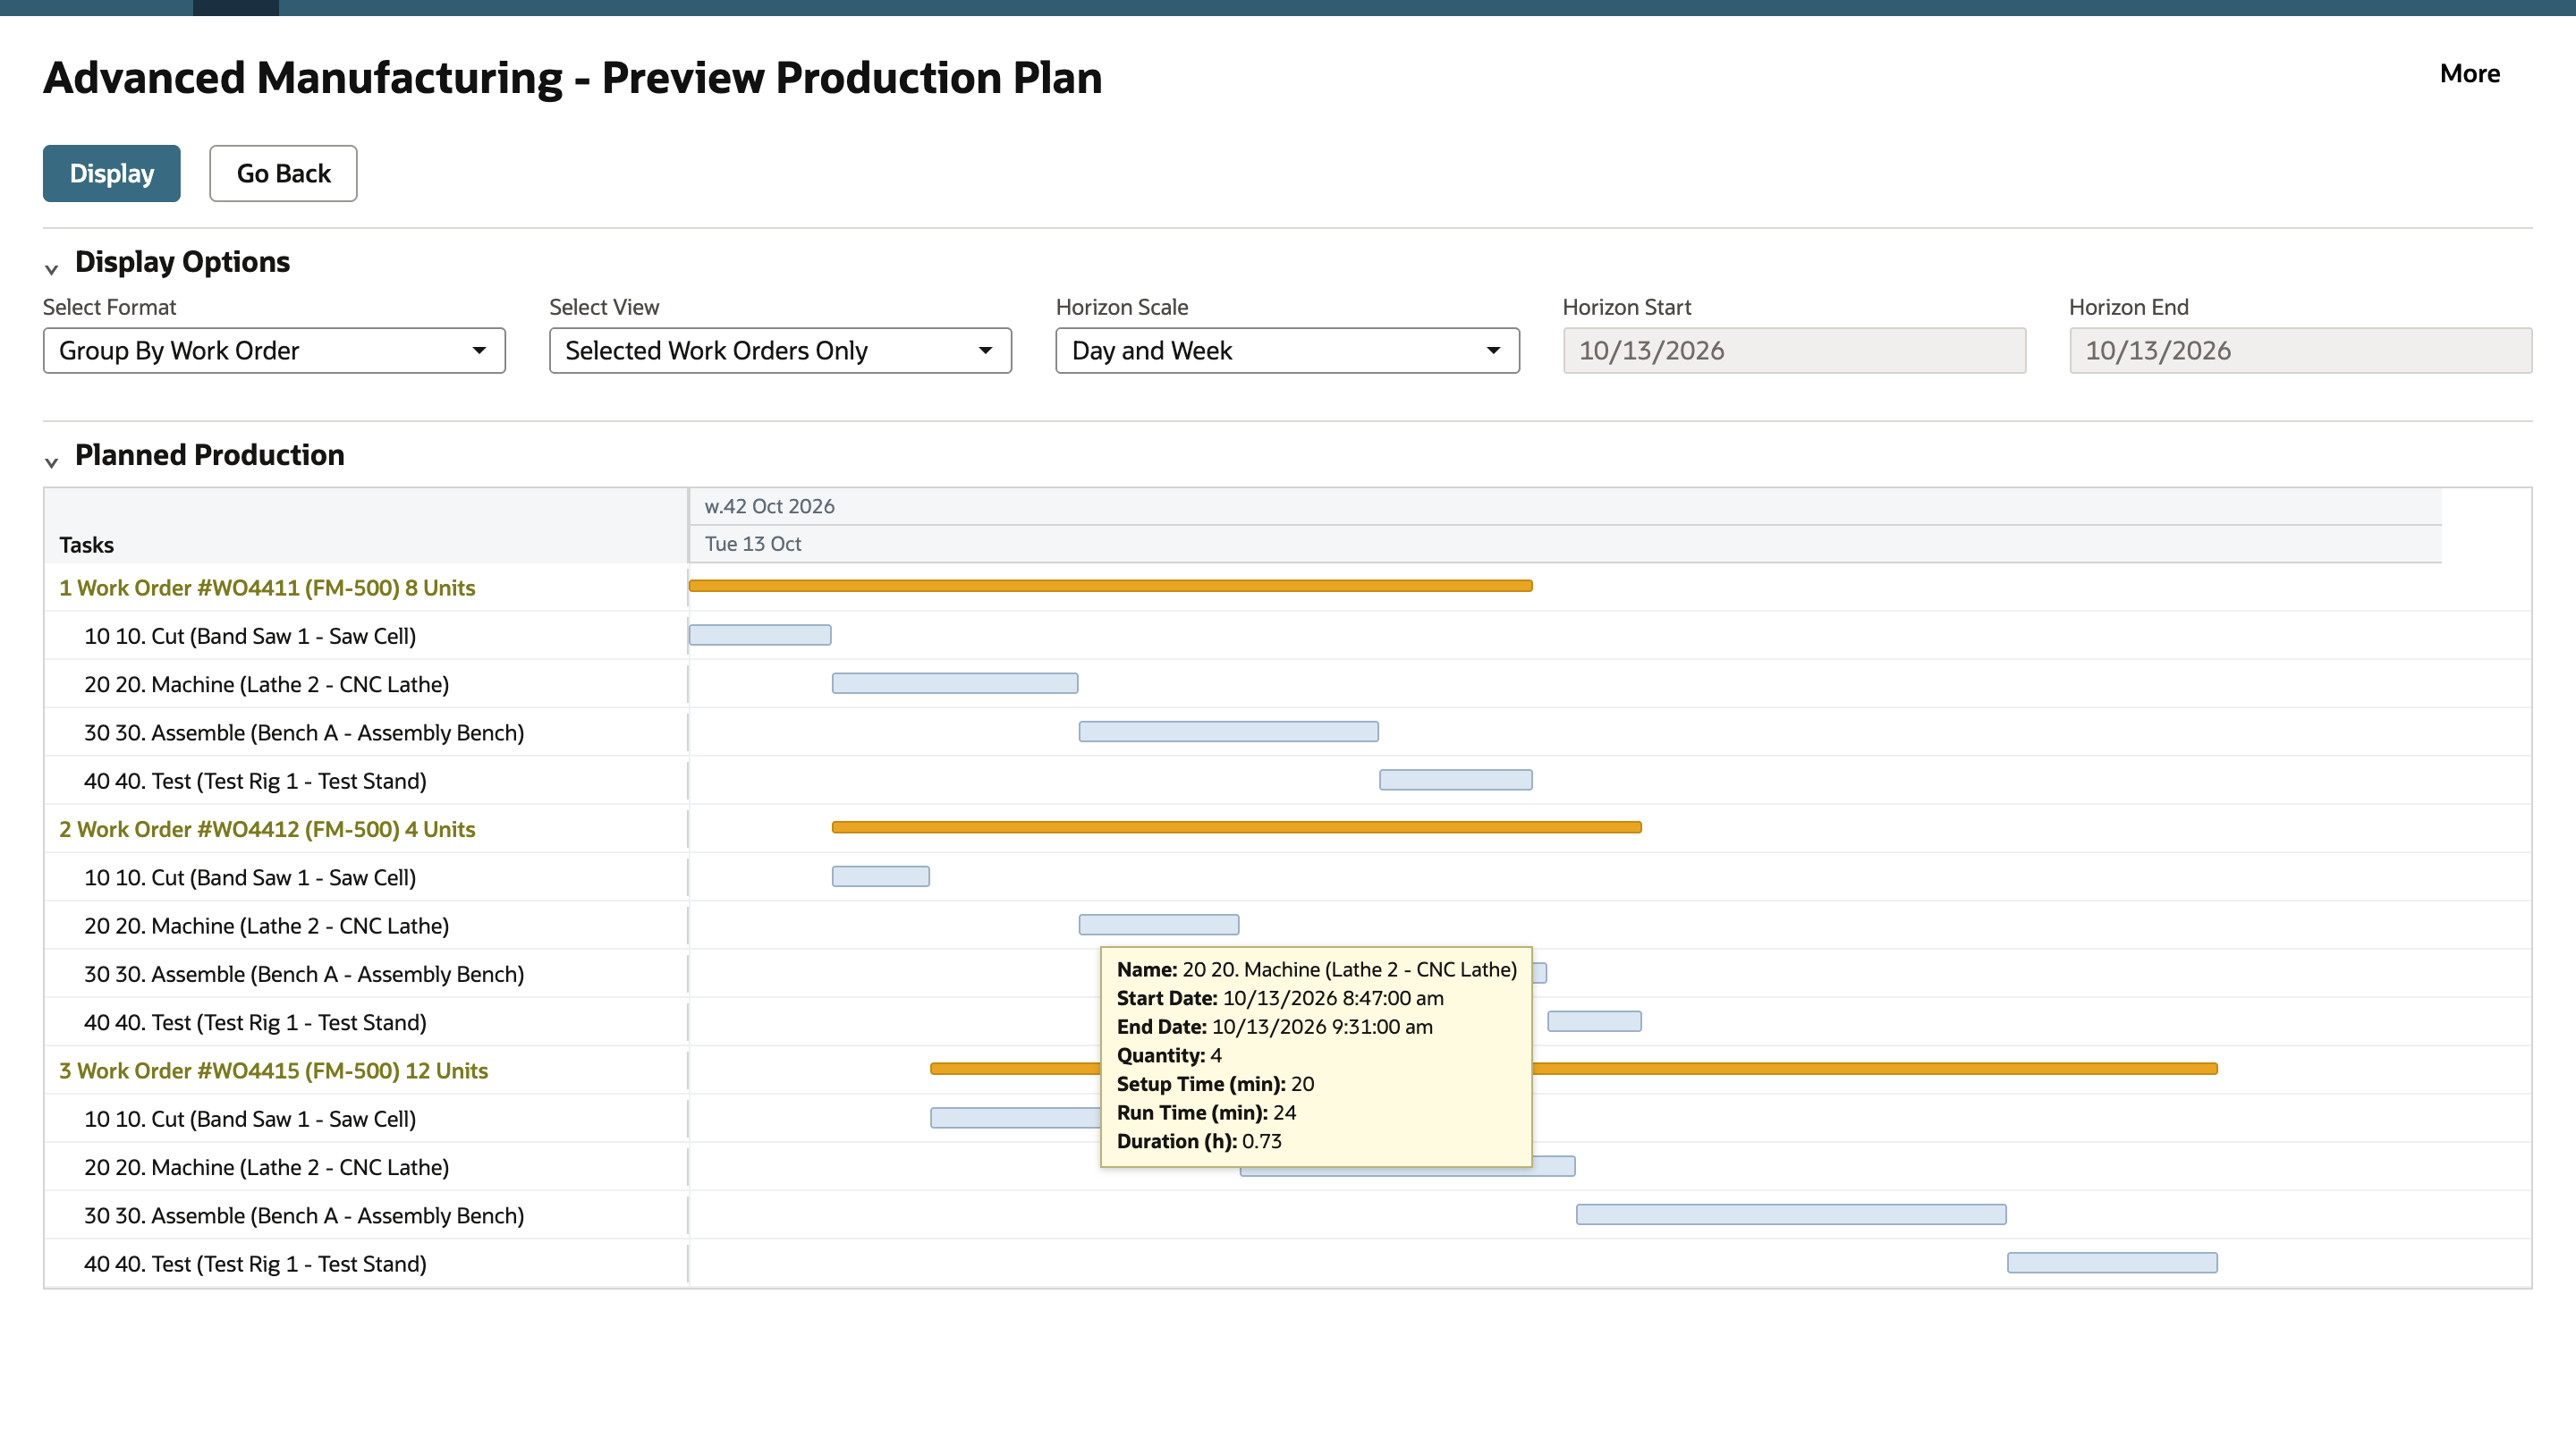Open the More menu

[x=2469, y=74]
